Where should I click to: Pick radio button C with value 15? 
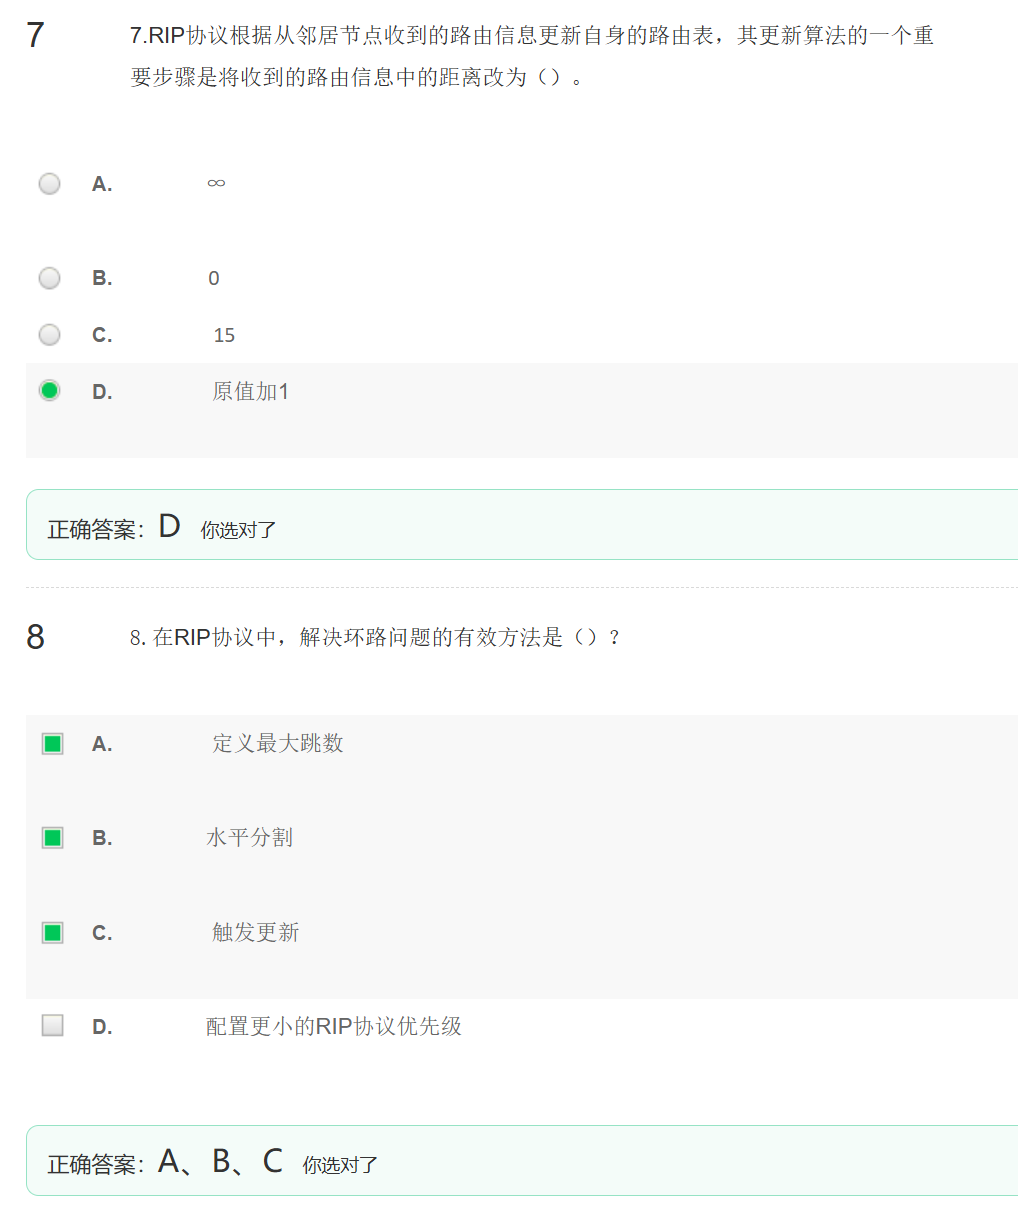tap(49, 335)
